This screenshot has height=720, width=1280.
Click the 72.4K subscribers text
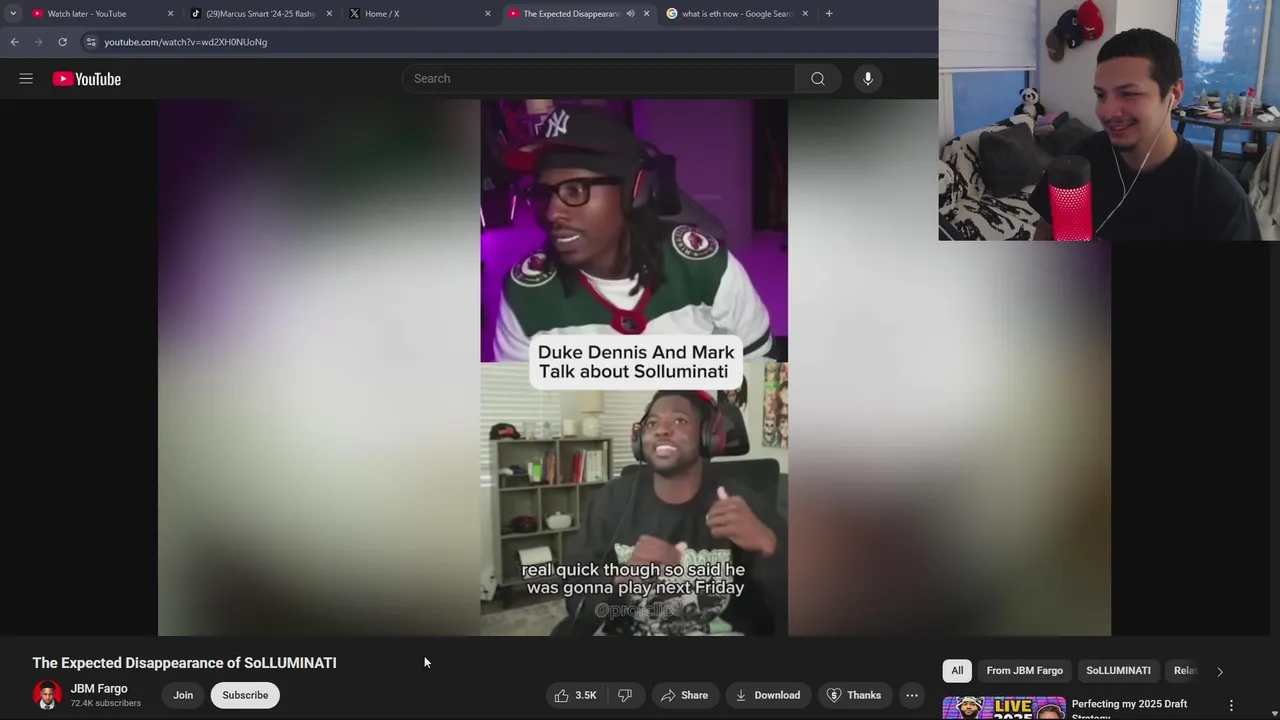pyautogui.click(x=105, y=703)
